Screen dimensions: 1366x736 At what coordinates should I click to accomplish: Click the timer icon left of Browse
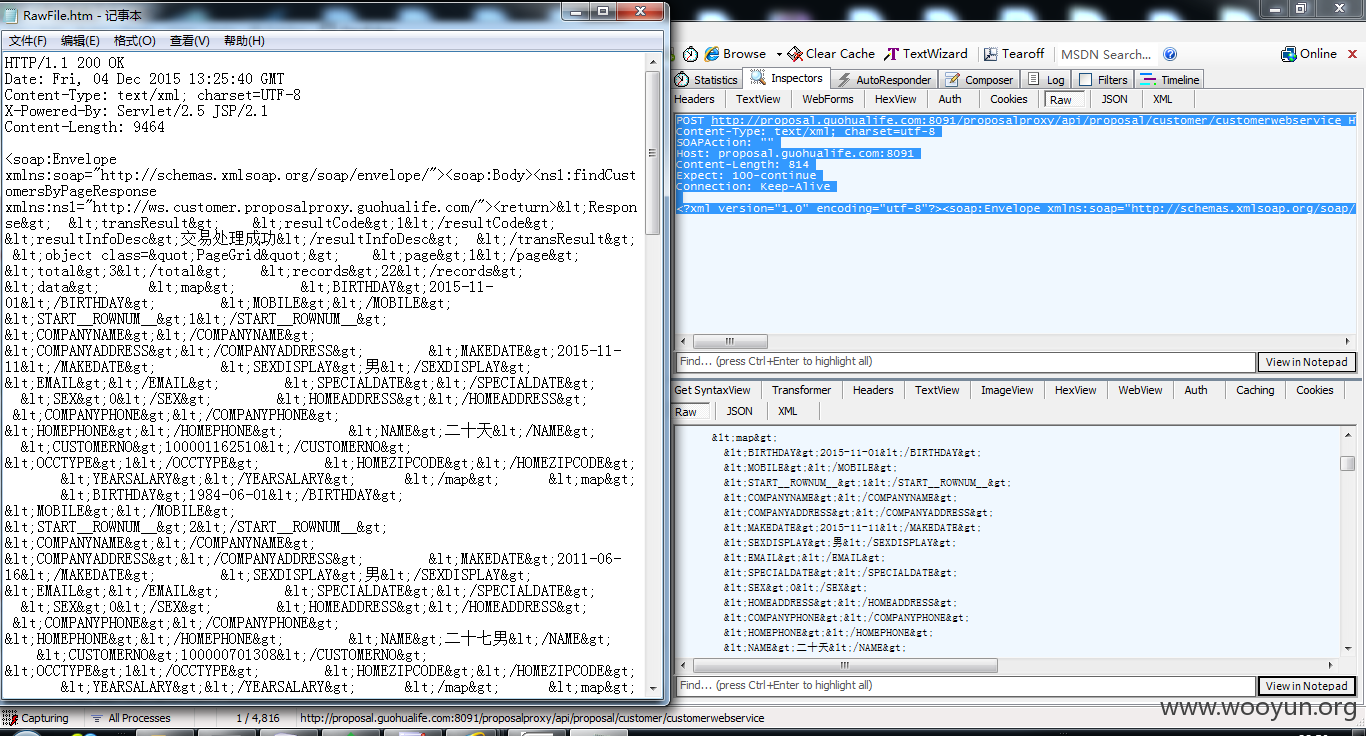pos(690,54)
